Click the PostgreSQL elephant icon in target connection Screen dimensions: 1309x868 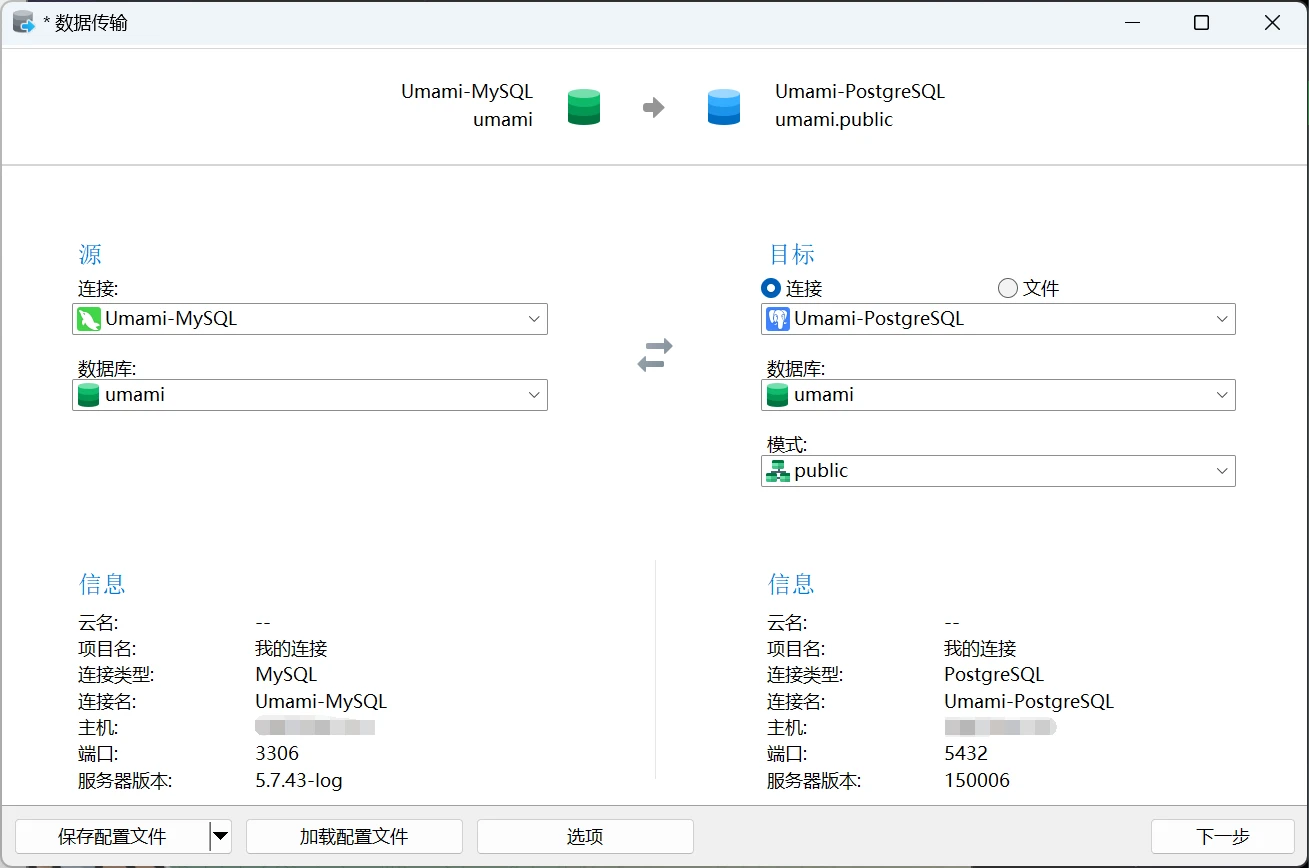coord(777,320)
